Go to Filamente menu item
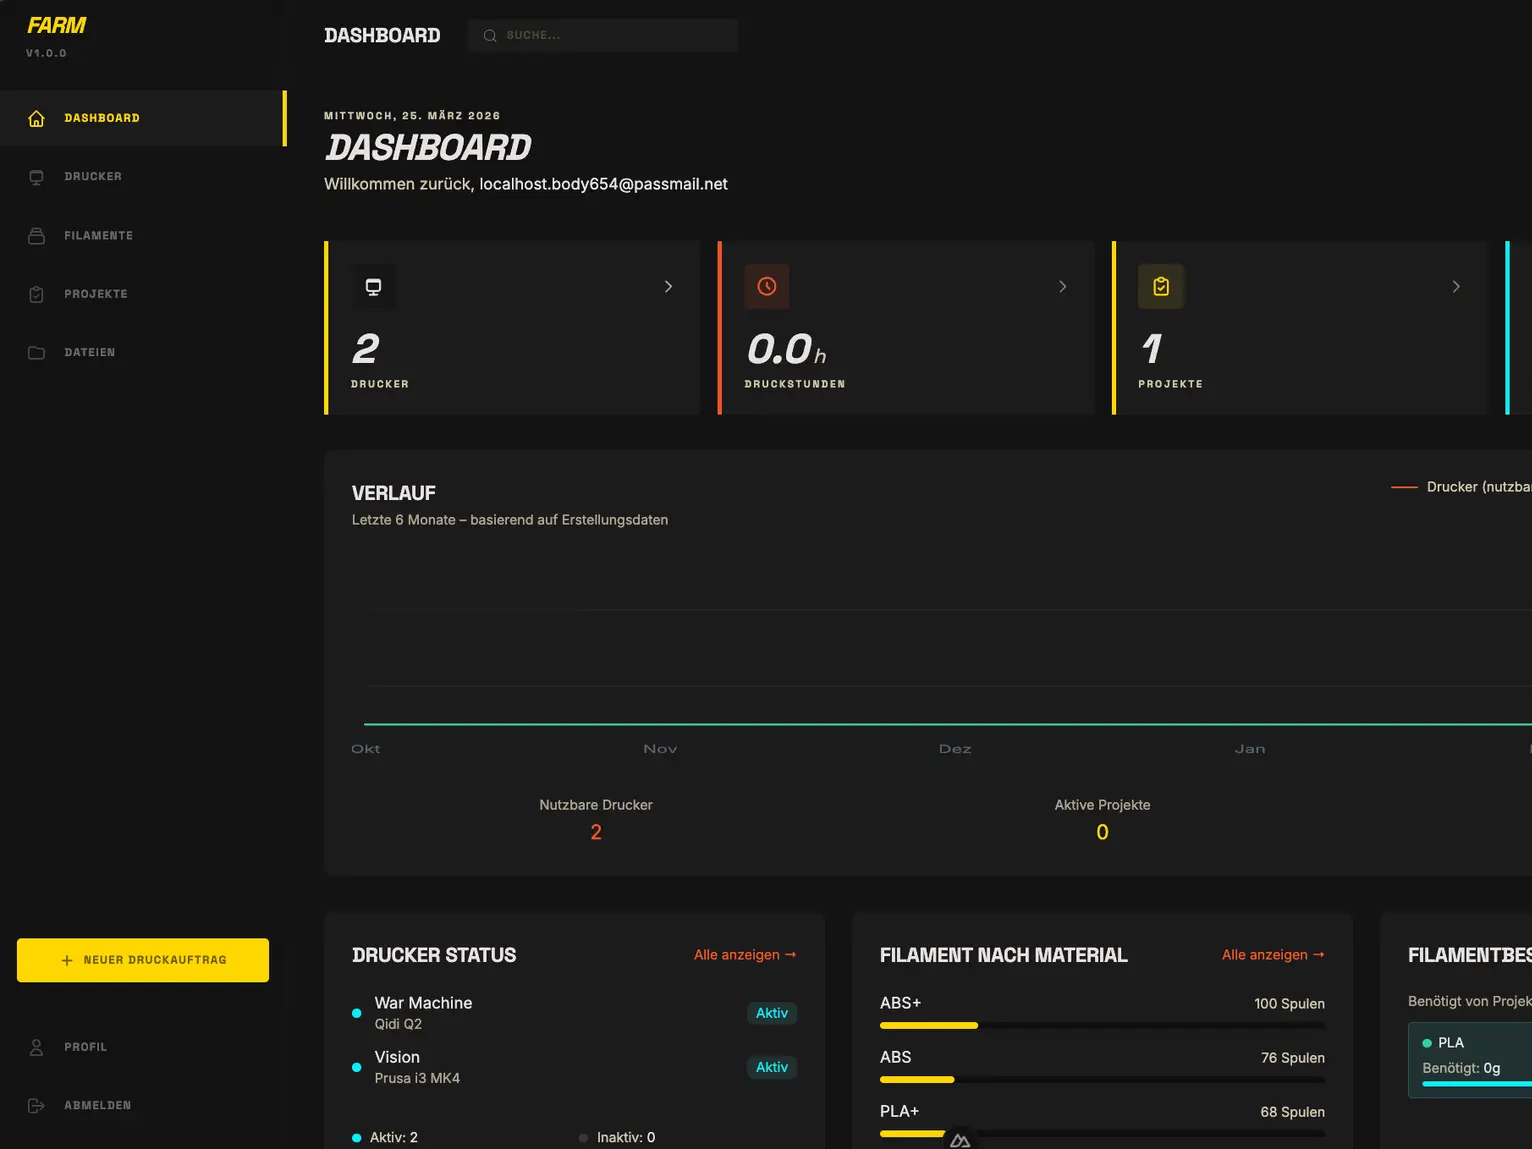 coord(143,236)
